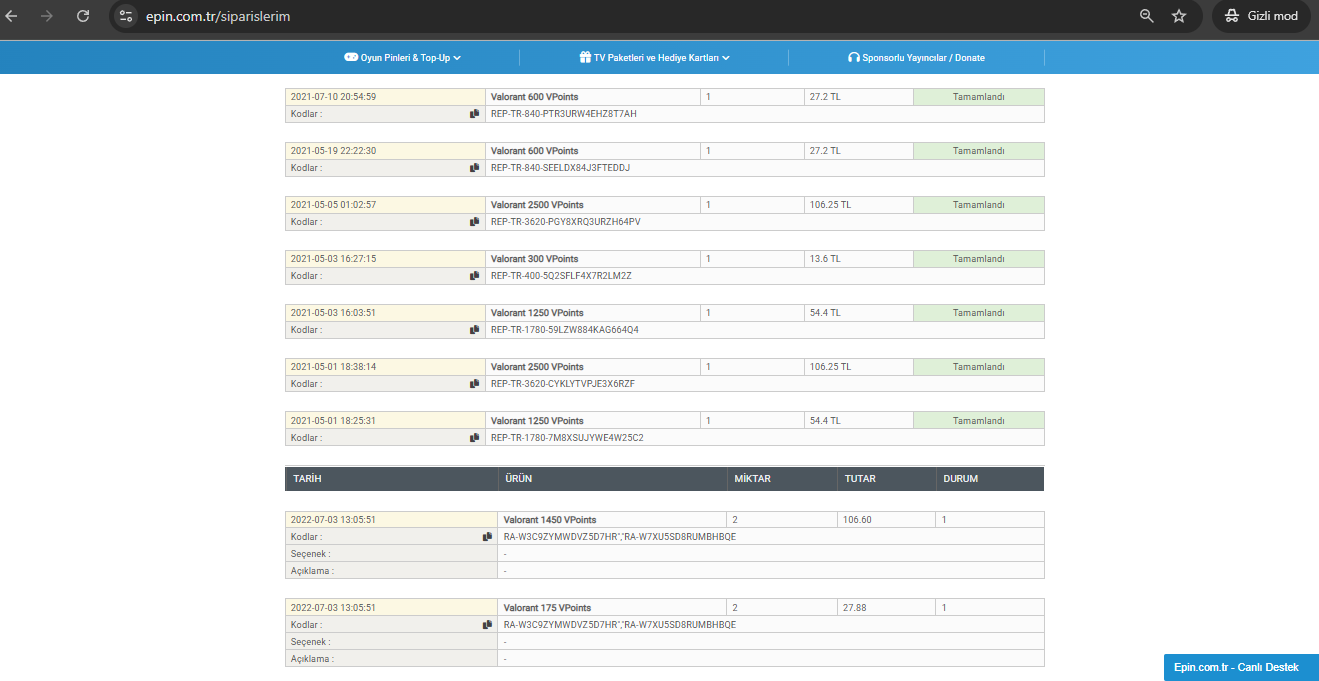Copy code REP-TR-400-5Q2SFLF4X7R2LM2Z with copy icon
This screenshot has width=1319, height=681.
pyautogui.click(x=475, y=276)
